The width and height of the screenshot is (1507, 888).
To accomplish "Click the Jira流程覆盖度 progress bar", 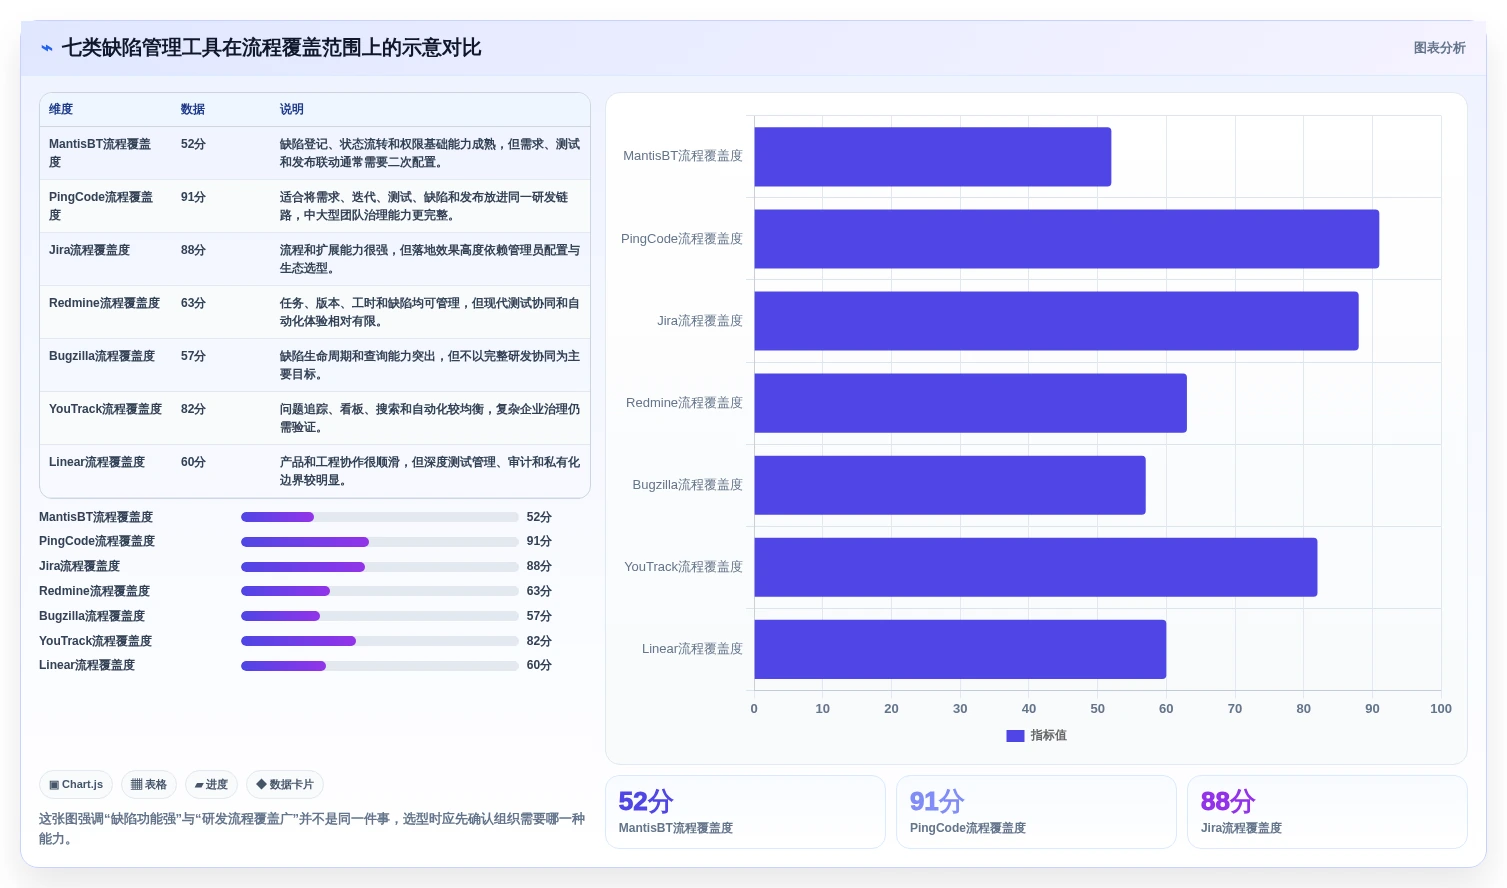I will [x=380, y=567].
